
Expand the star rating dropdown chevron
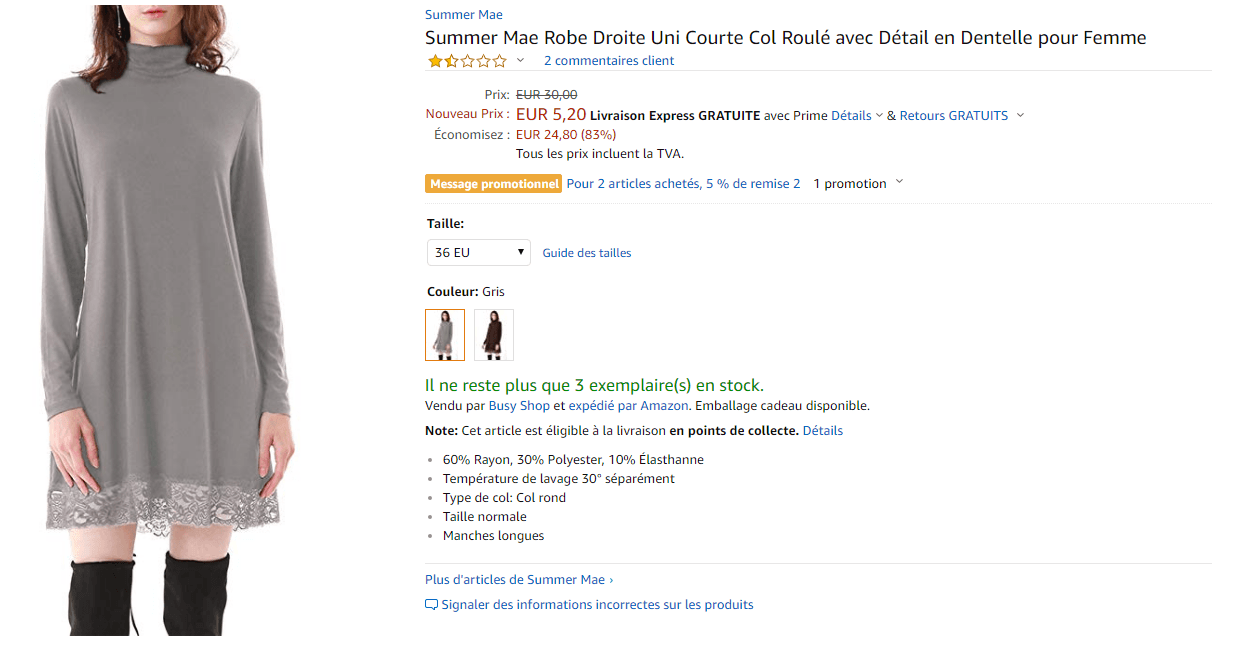[x=521, y=61]
